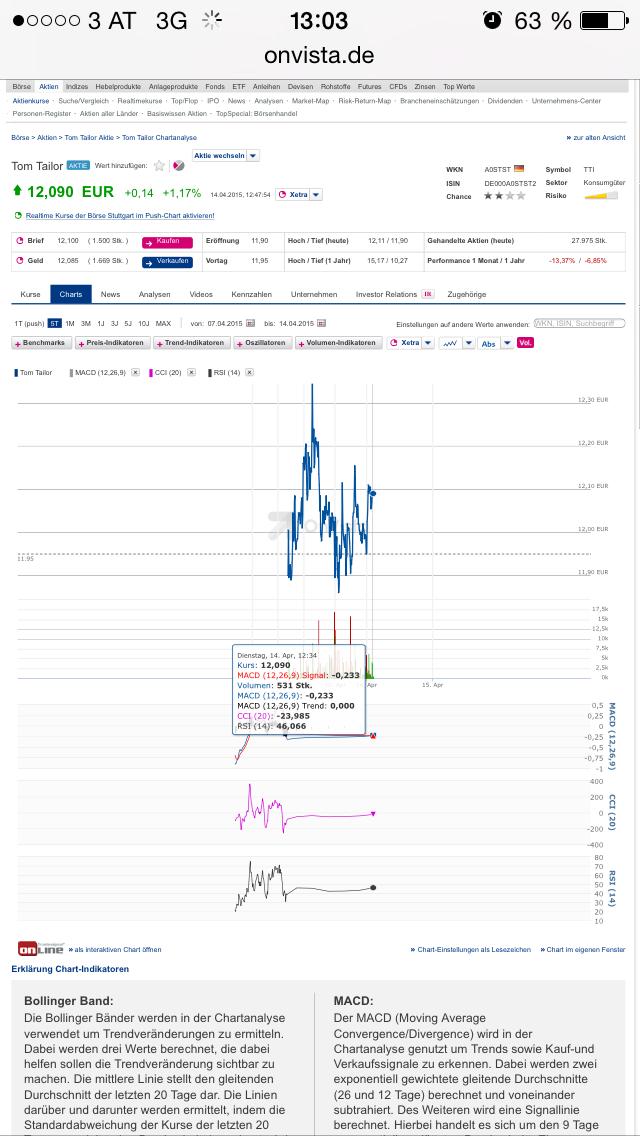Viewport: 640px width, 1136px height.
Task: Remove the MACD (12,26,9) indicator
Action: coord(135,372)
